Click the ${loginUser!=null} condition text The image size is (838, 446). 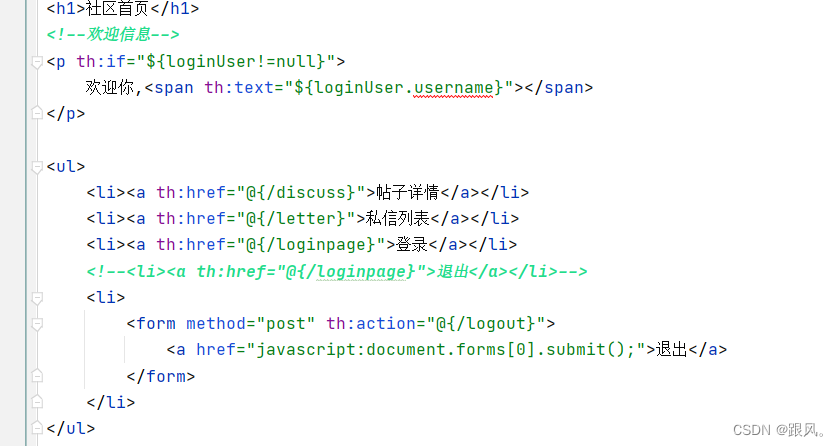point(235,61)
